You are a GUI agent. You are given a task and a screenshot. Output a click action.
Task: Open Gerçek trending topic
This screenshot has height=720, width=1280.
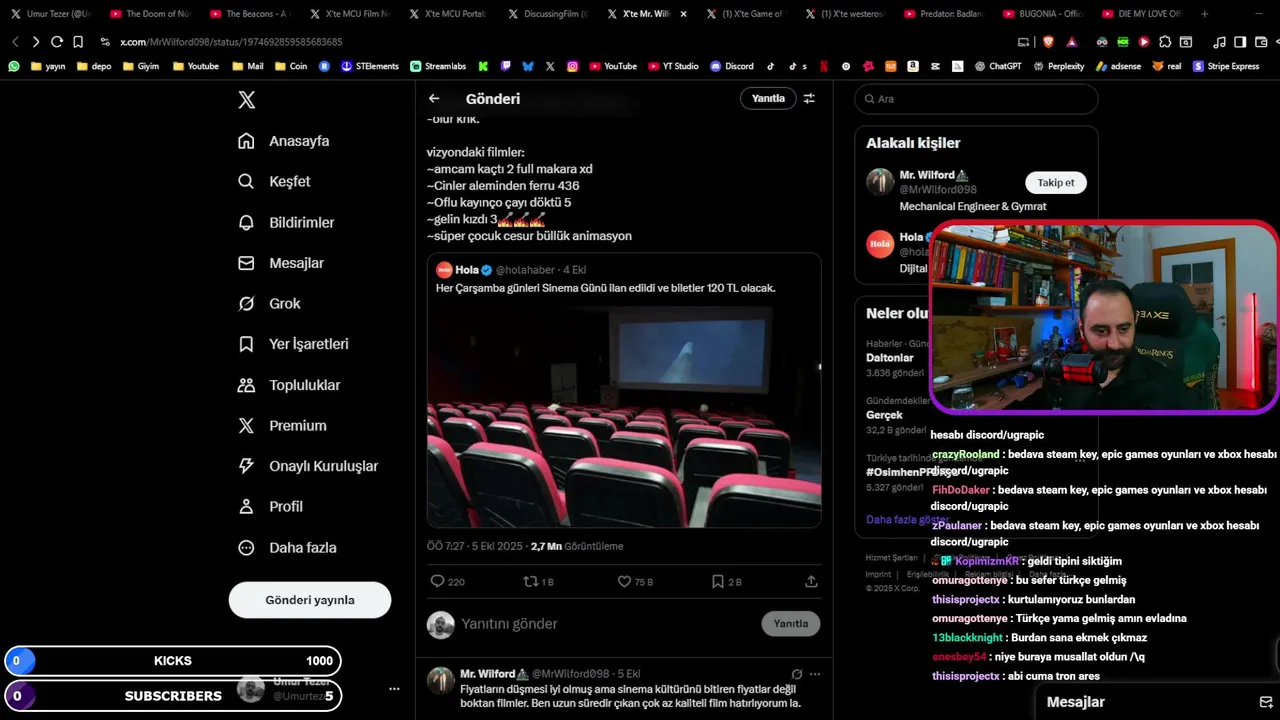coord(884,415)
